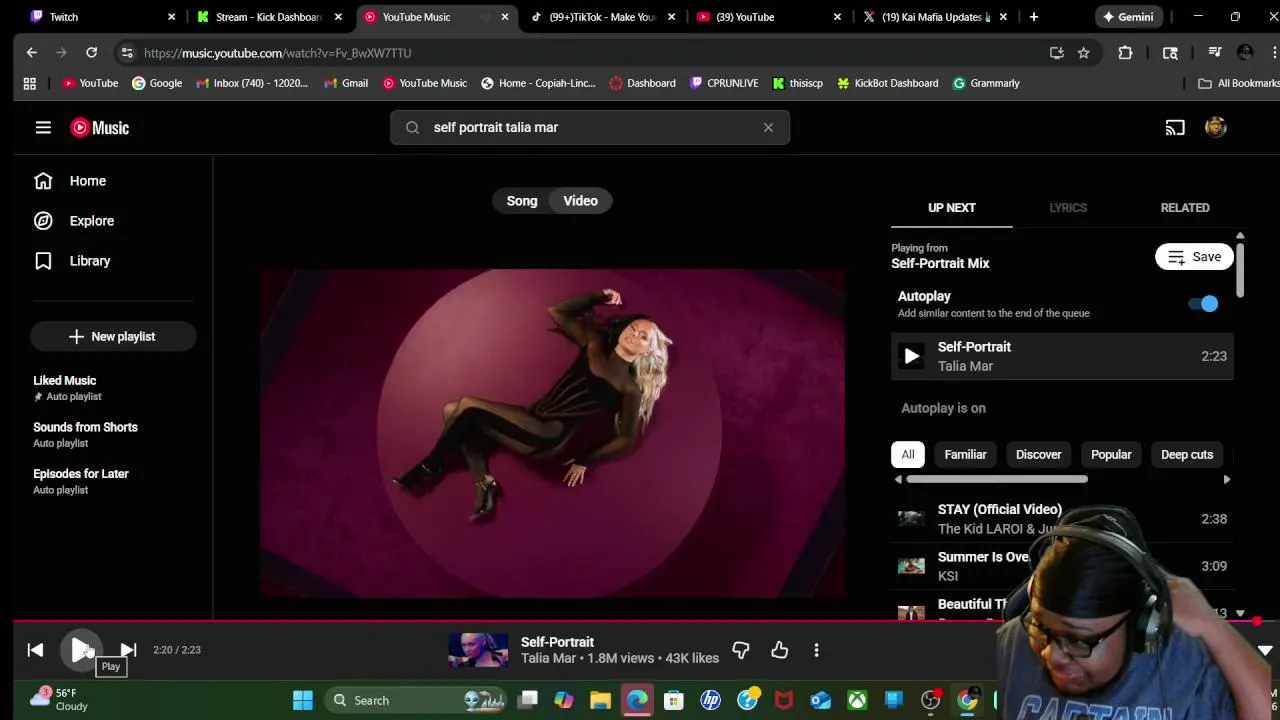Click the search box with self portrait talia mar
The width and height of the screenshot is (1280, 720).
tap(590, 127)
